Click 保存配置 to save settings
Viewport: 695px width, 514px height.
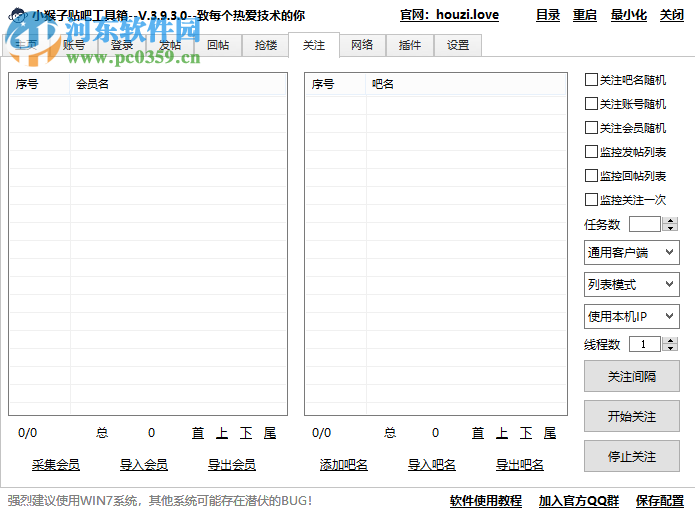[x=660, y=501]
